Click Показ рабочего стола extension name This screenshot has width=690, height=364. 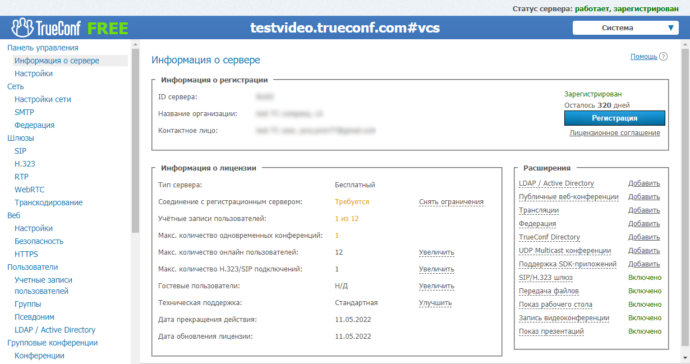[x=555, y=305]
